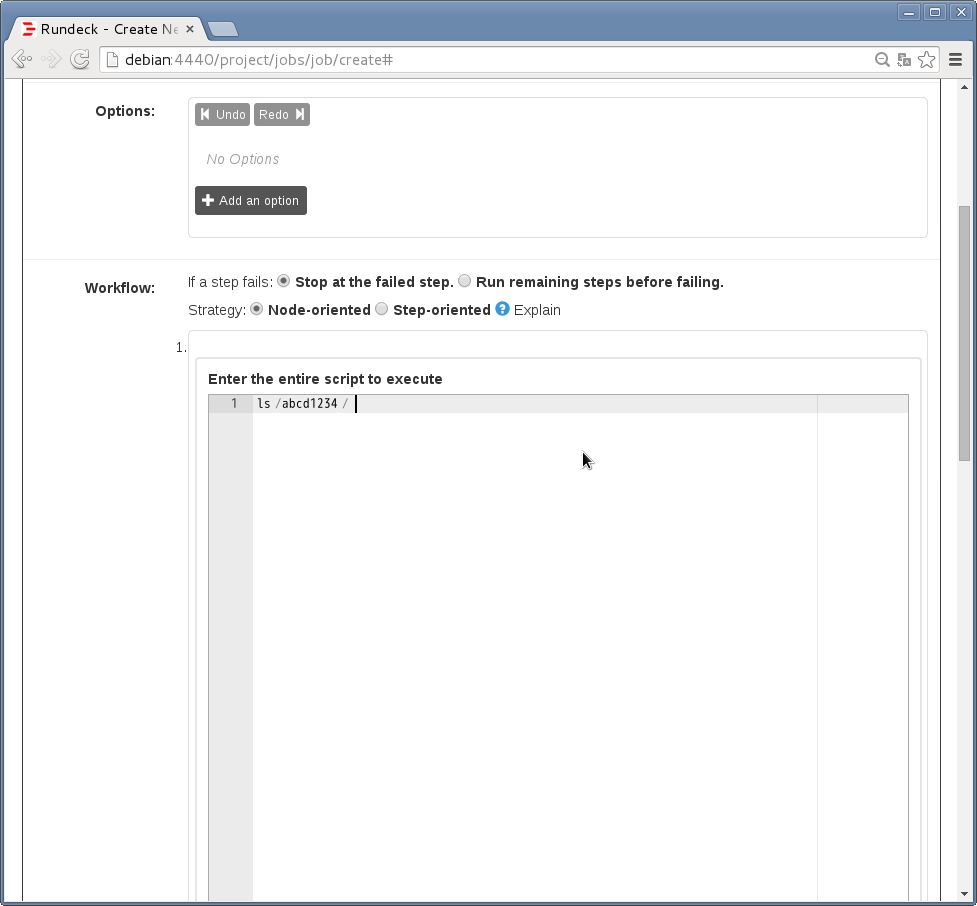The width and height of the screenshot is (977, 906).
Task: Click line number 1 in the gutter
Action: point(234,404)
